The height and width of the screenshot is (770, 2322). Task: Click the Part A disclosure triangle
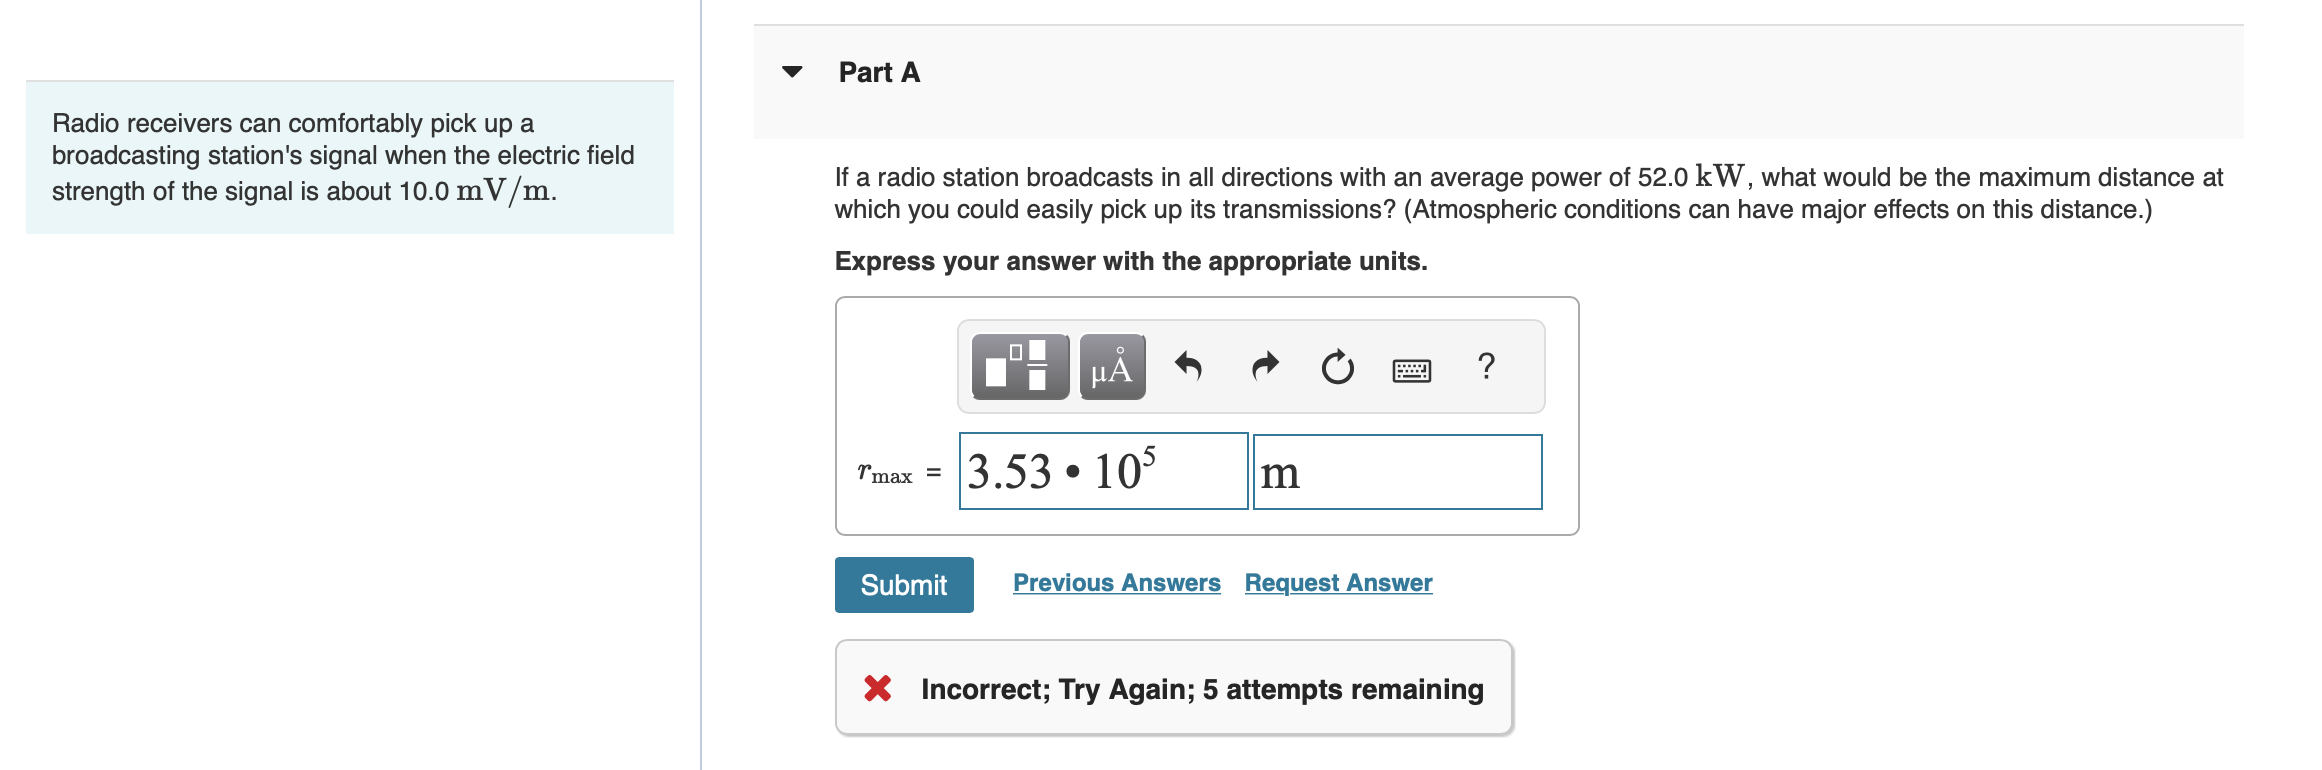click(x=791, y=71)
